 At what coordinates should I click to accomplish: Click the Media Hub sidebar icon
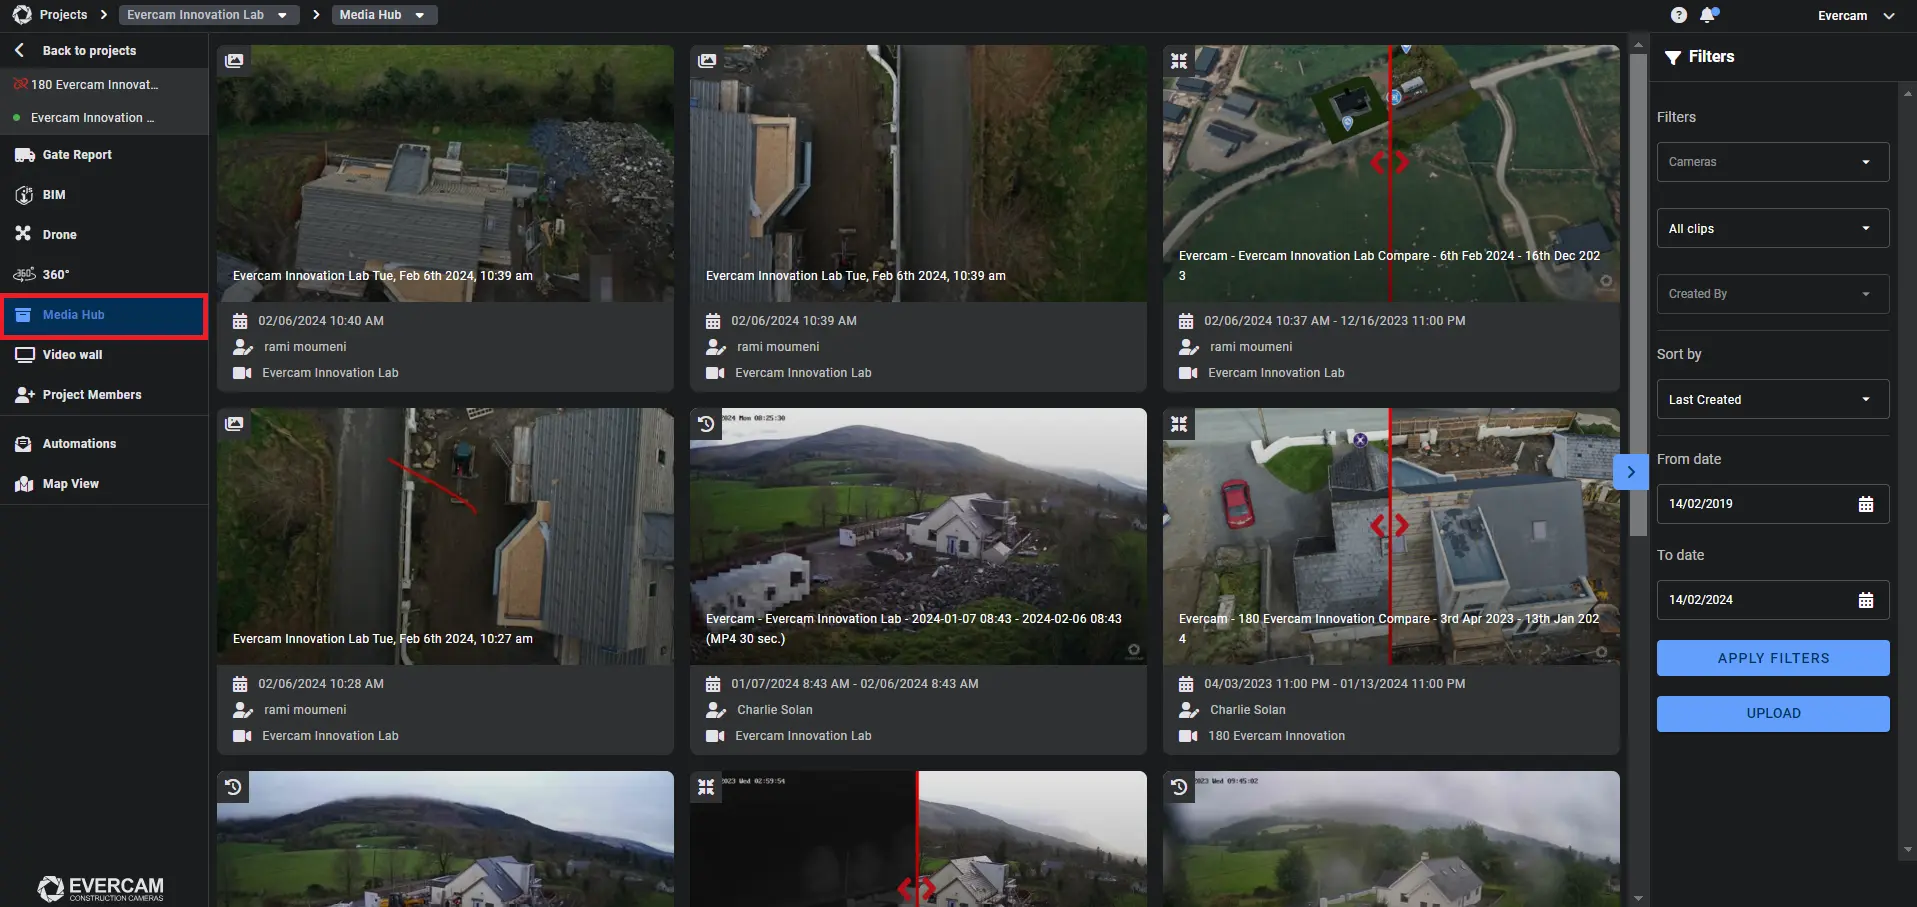pyautogui.click(x=24, y=315)
